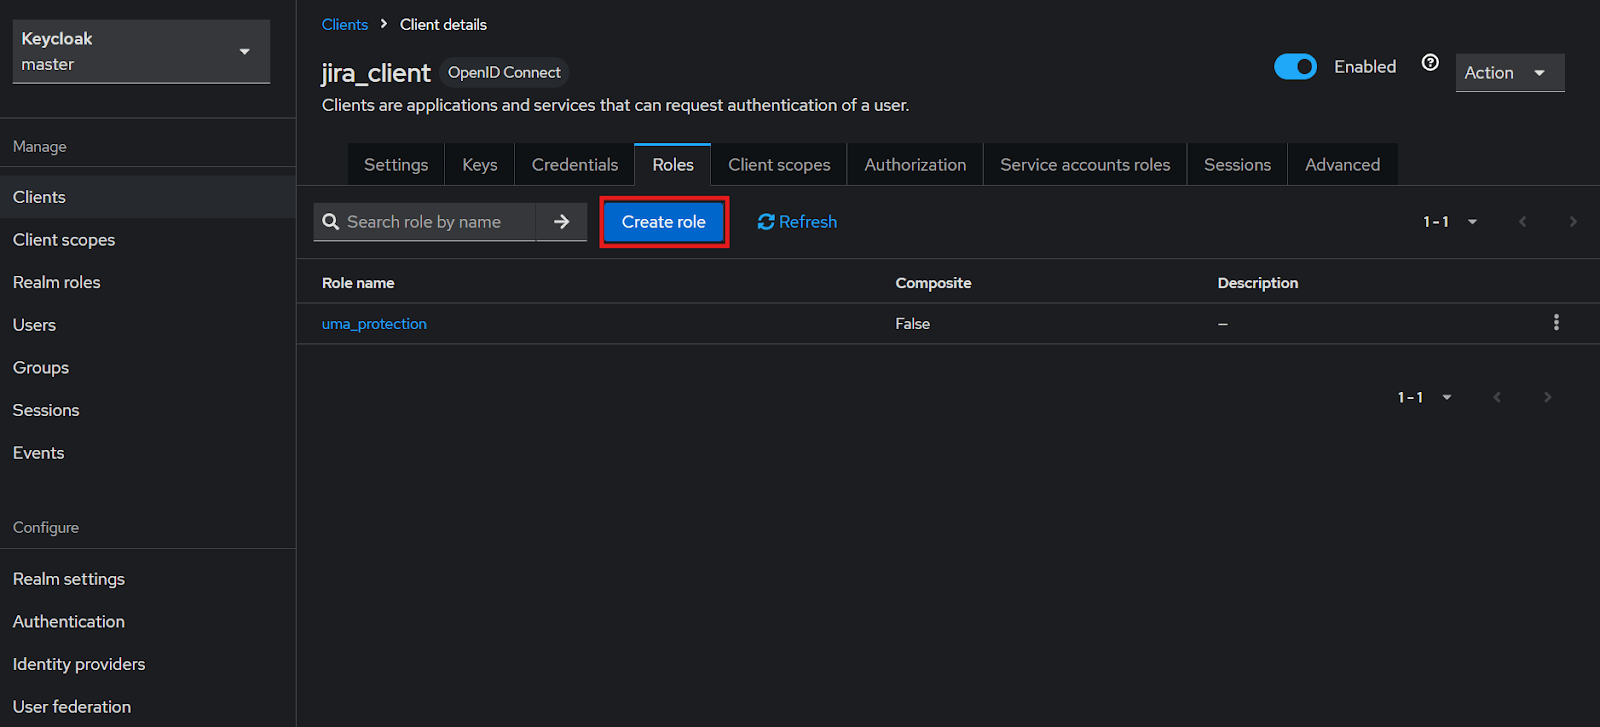Open Identity providers in sidebar

click(148, 664)
